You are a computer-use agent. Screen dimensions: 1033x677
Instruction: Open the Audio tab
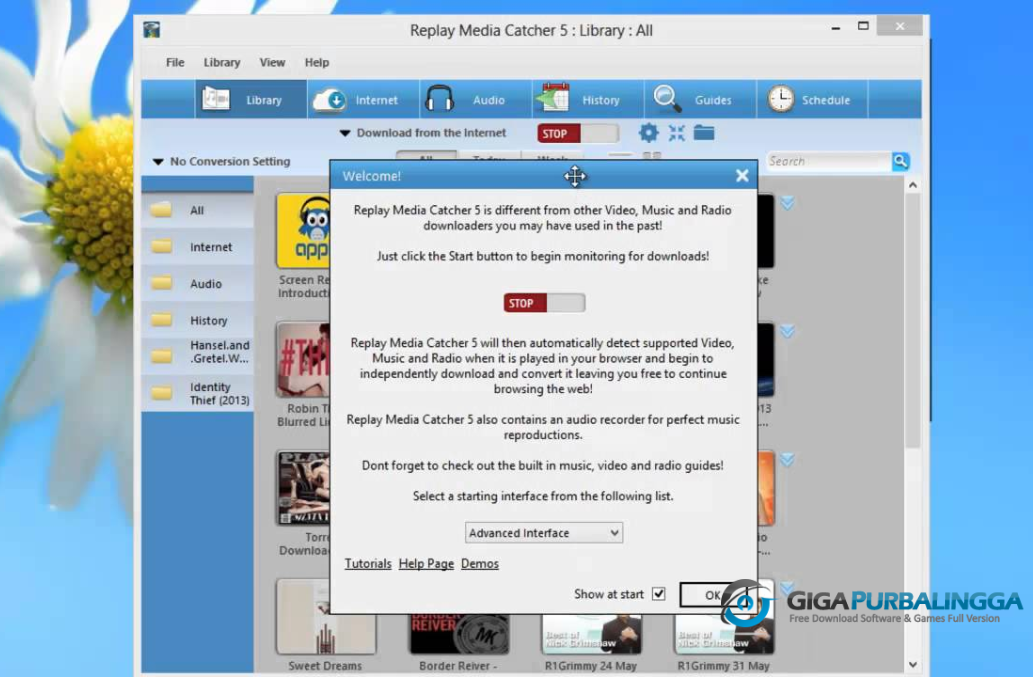click(476, 99)
